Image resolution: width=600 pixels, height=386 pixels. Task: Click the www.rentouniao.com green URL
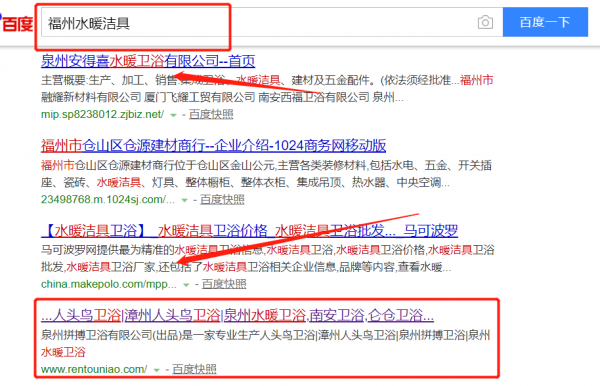[94, 369]
